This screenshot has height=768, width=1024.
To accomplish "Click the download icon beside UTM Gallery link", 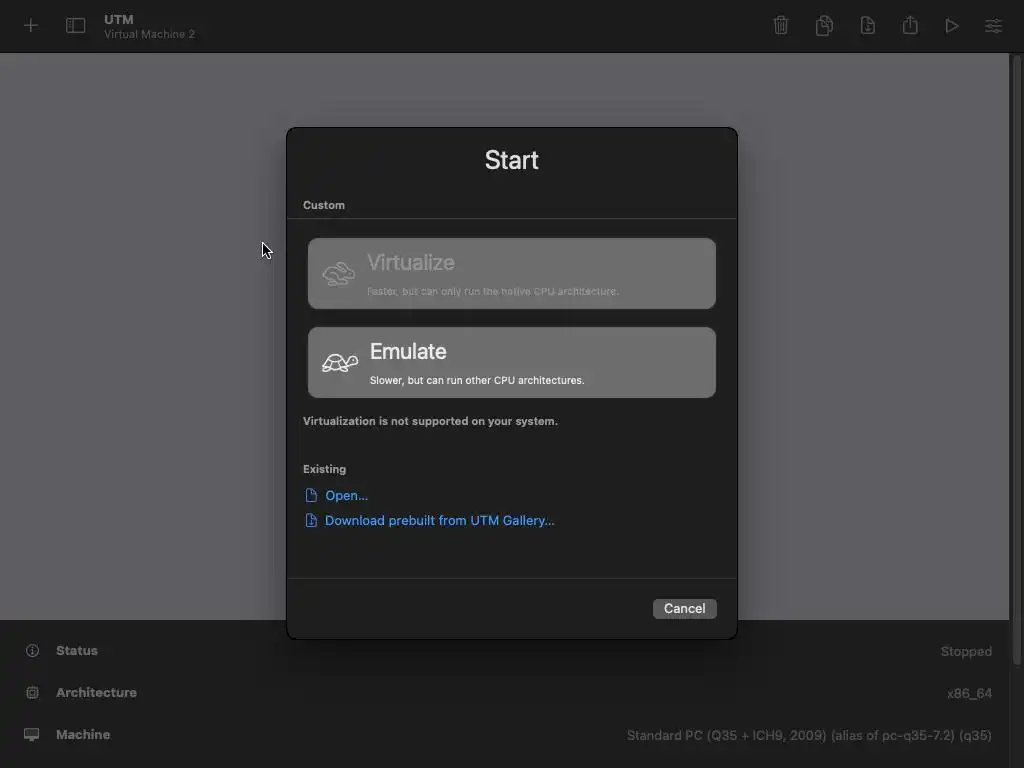I will click(311, 520).
